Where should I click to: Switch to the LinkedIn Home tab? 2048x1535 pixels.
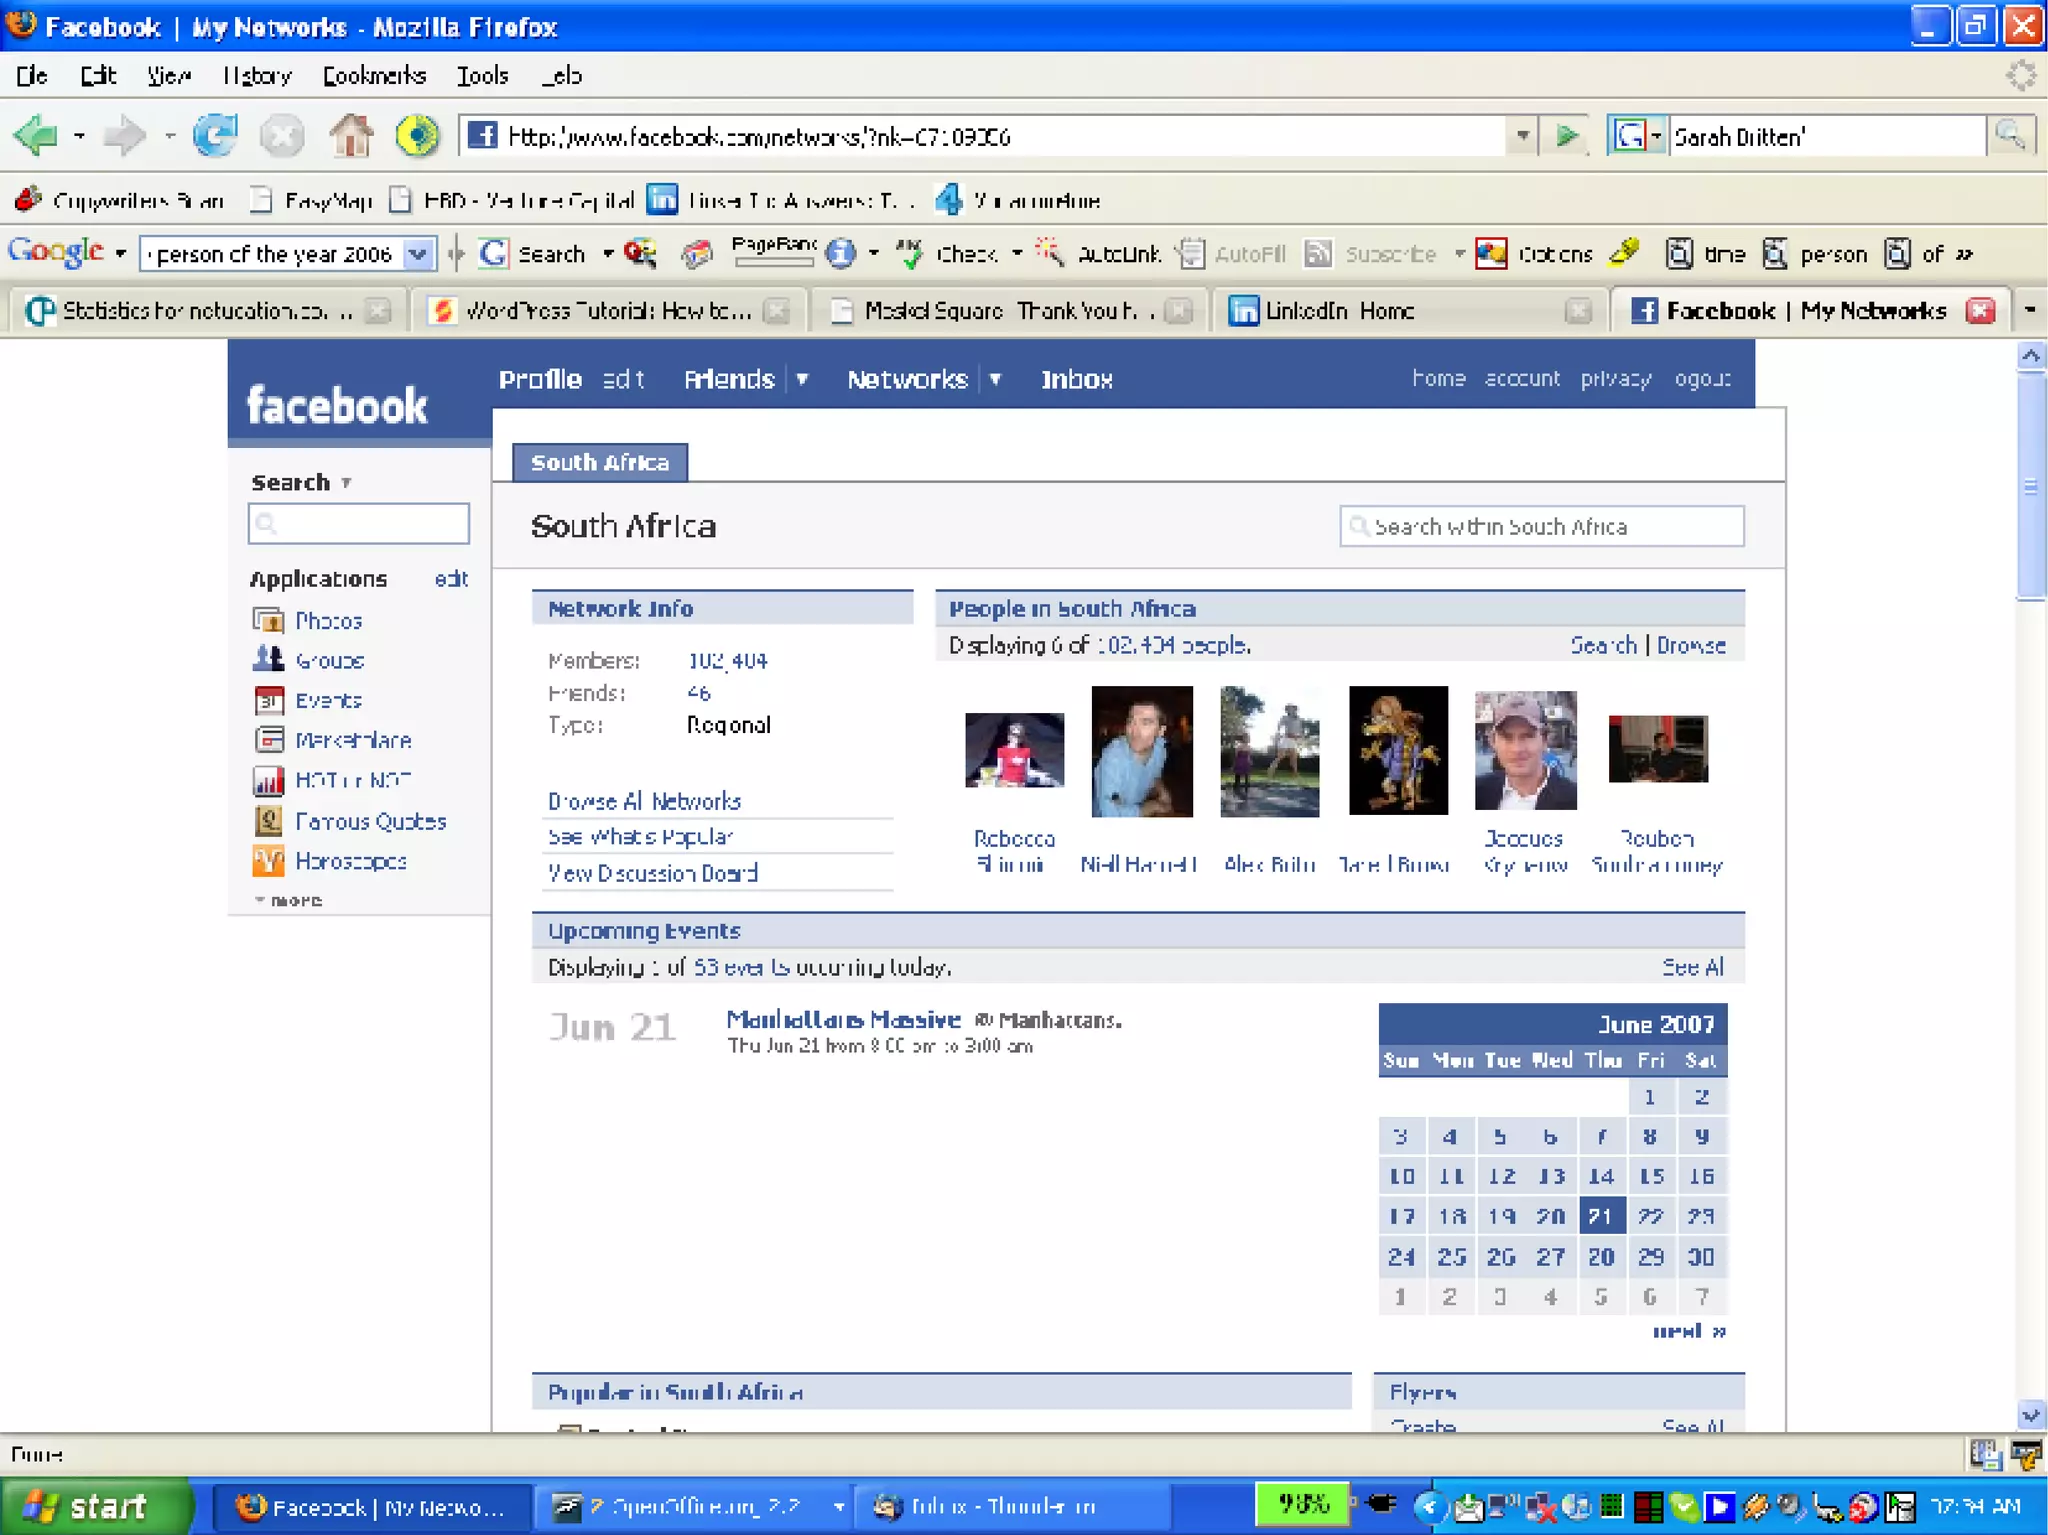(x=1338, y=311)
